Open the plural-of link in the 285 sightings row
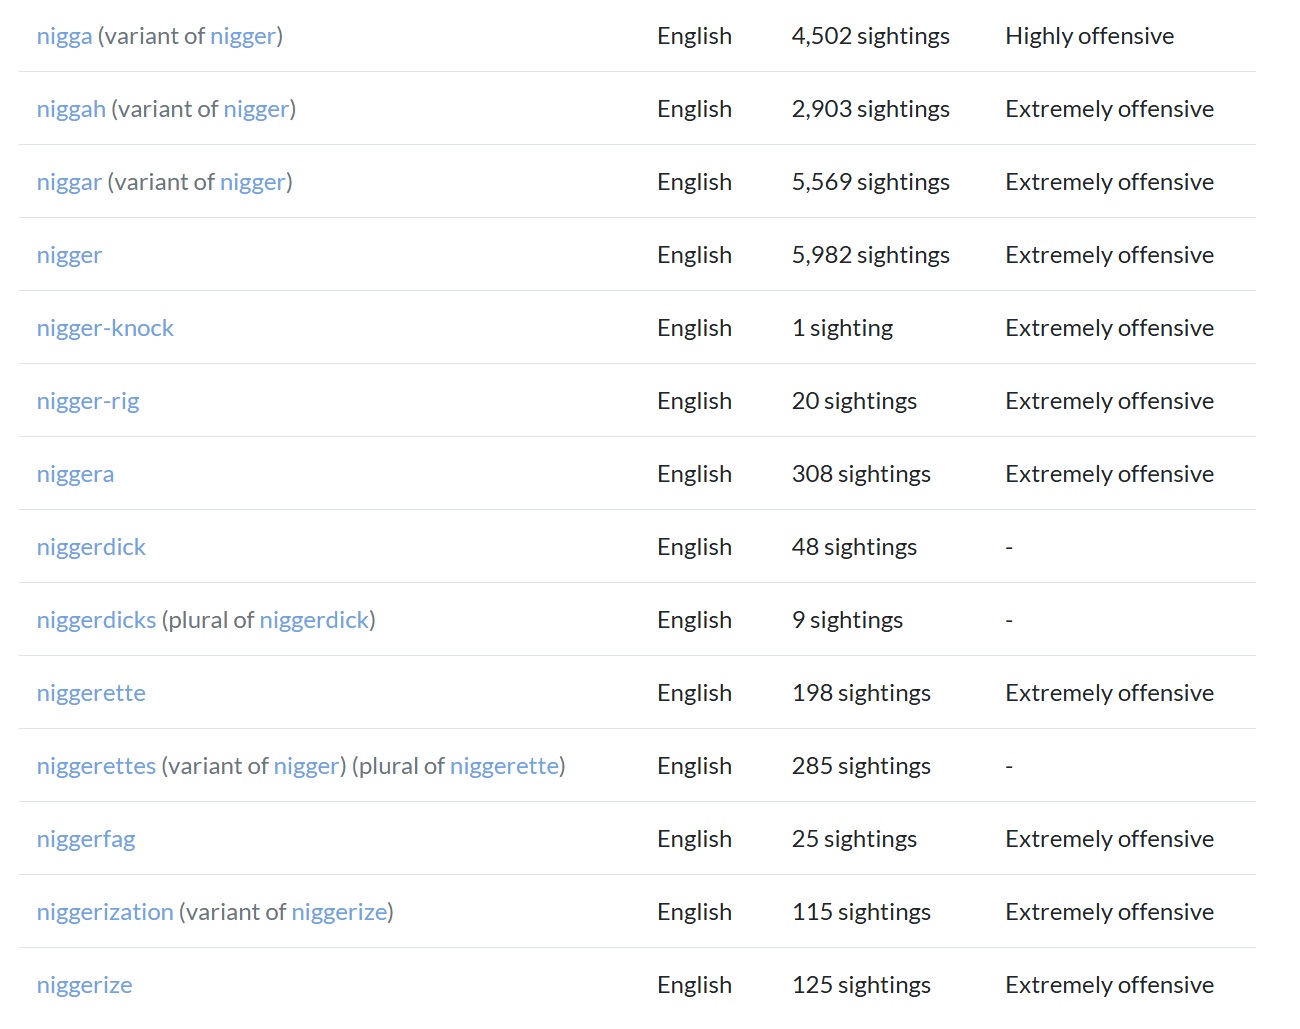Viewport: 1300px width, 1029px height. point(504,767)
